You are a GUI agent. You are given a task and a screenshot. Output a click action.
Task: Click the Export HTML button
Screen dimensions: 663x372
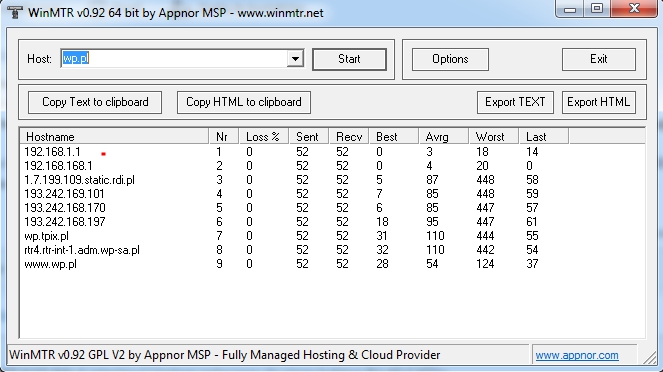(x=599, y=102)
